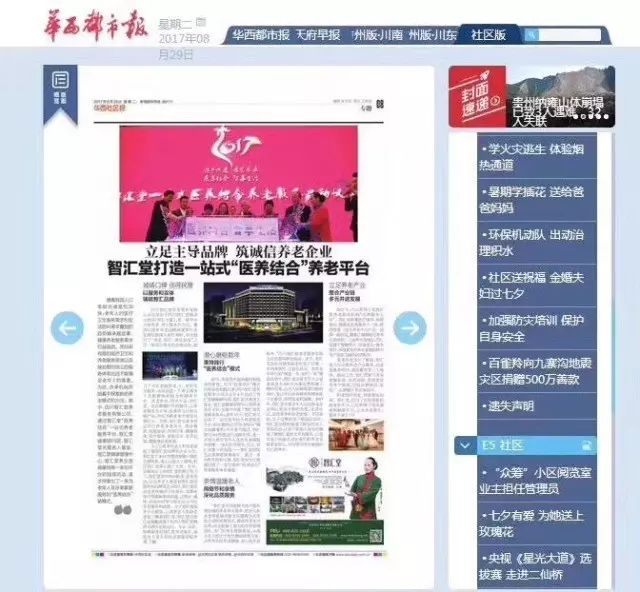Image resolution: width=640 pixels, height=592 pixels.
Task: Select the 社区版 tab
Action: [489, 35]
